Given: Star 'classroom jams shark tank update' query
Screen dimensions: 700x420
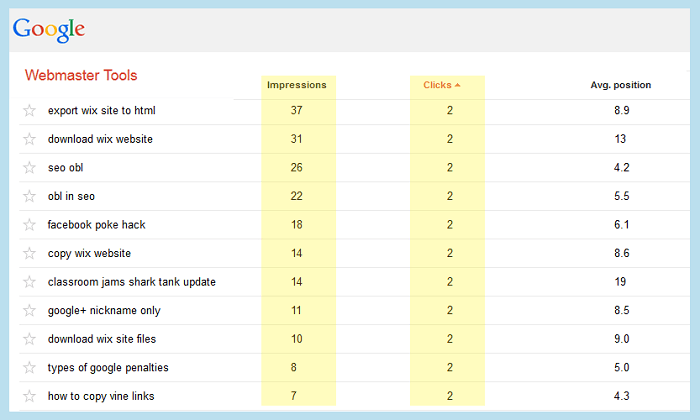Looking at the screenshot, I should [29, 282].
